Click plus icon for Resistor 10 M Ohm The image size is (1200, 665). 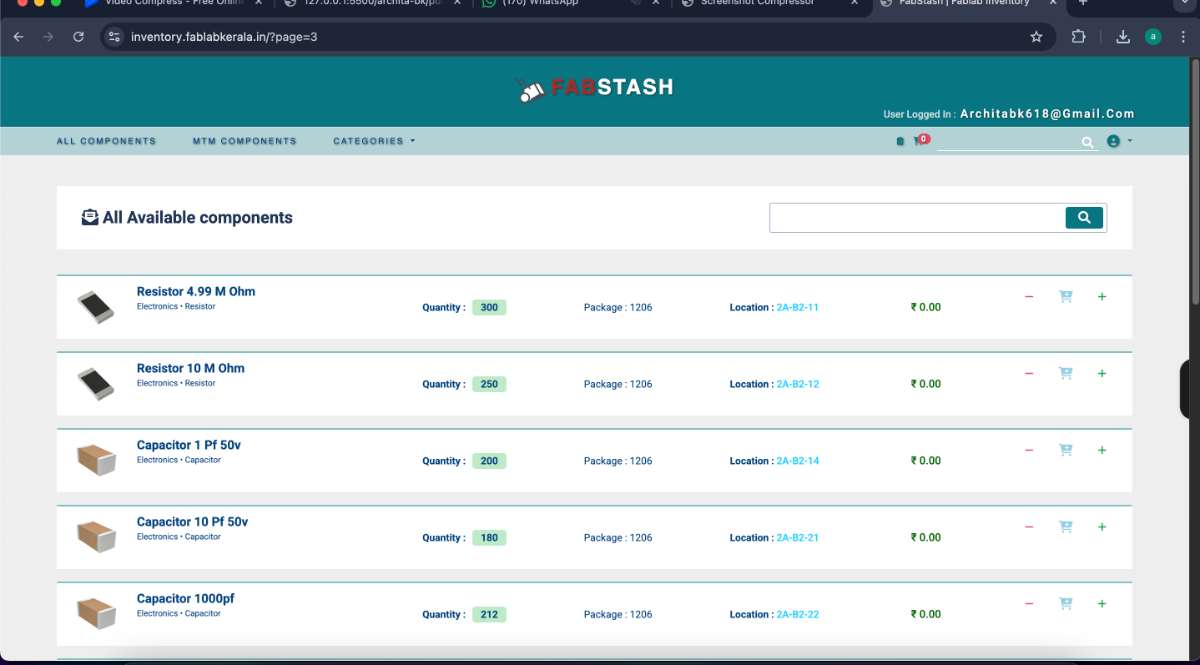tap(1102, 374)
